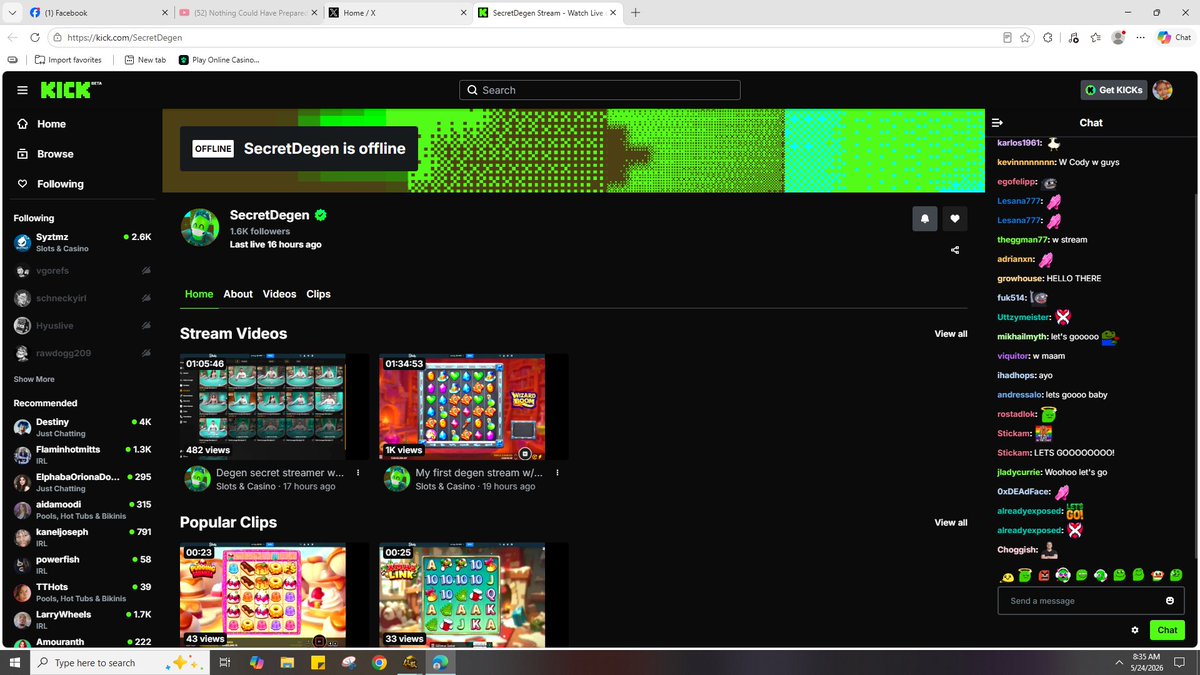This screenshot has height=675, width=1200.
Task: Open a new browser tab with plus
Action: coord(635,13)
